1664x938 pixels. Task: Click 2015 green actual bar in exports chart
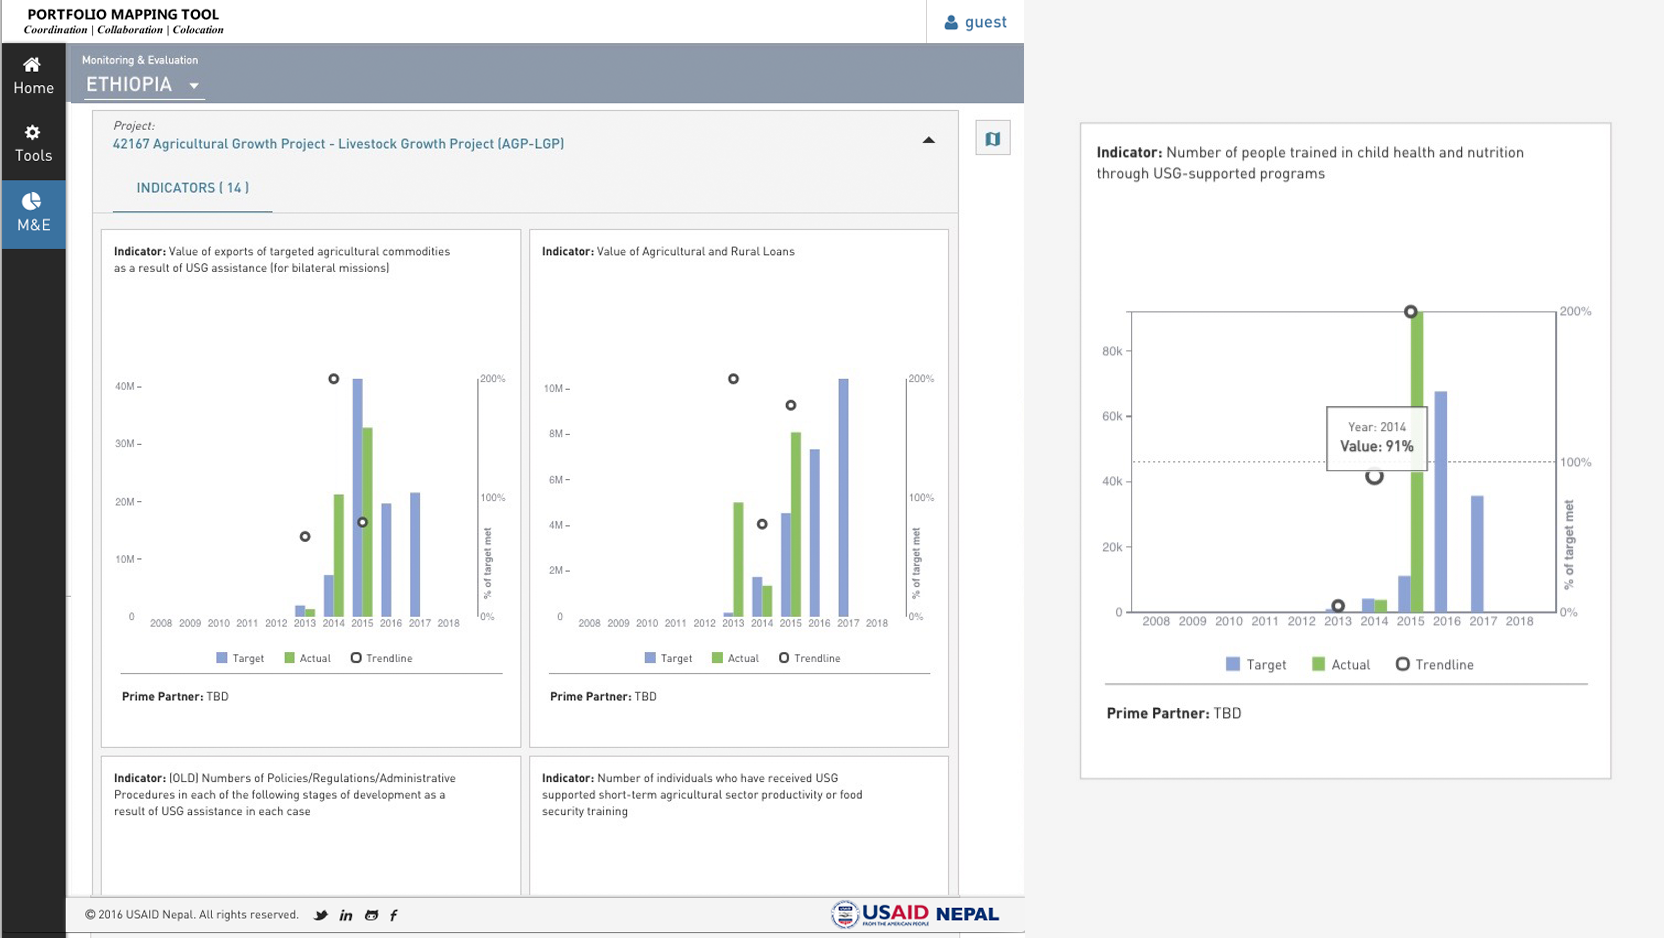[x=367, y=522]
